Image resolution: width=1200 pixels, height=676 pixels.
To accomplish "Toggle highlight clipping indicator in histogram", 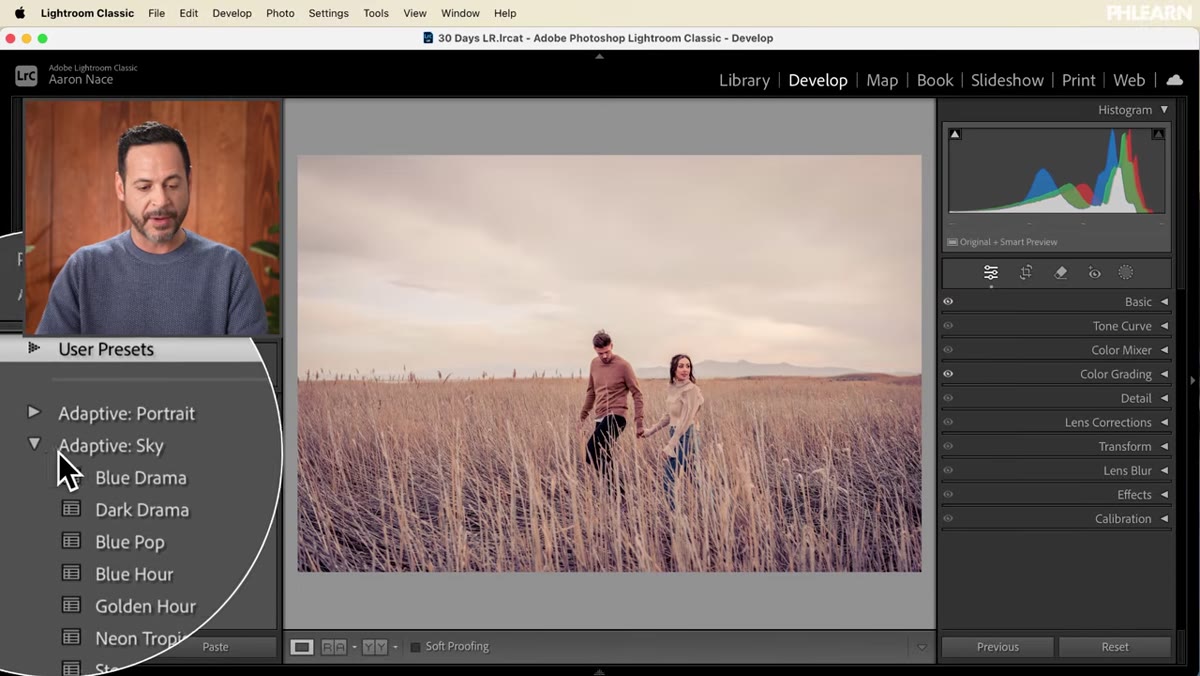I will click(1158, 134).
